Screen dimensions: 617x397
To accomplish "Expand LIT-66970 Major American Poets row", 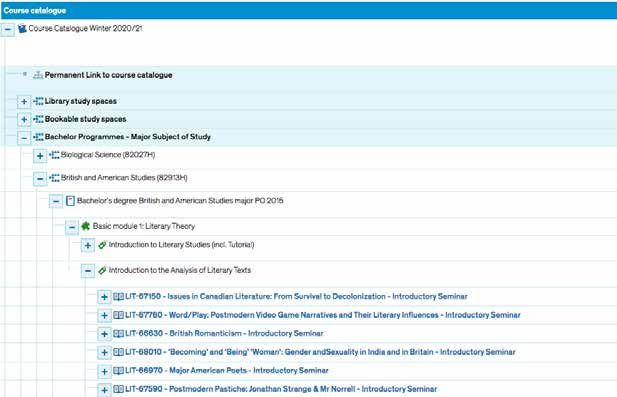I will click(104, 371).
